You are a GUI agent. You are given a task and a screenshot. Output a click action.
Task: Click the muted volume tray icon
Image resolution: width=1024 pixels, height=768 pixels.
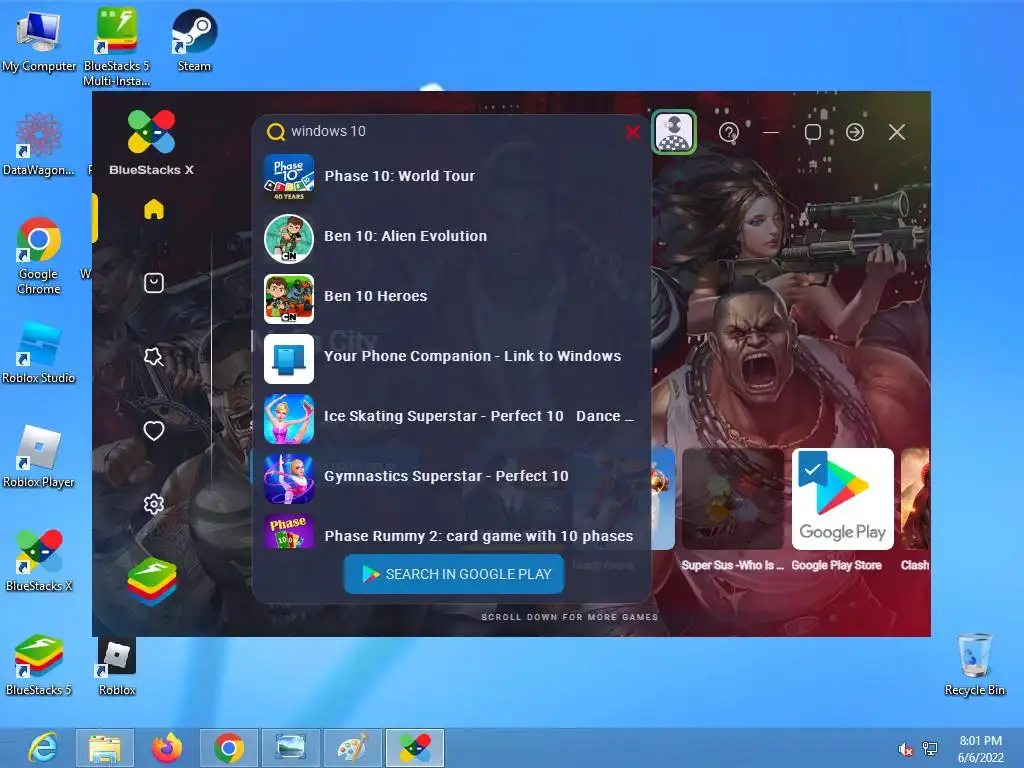tap(905, 749)
